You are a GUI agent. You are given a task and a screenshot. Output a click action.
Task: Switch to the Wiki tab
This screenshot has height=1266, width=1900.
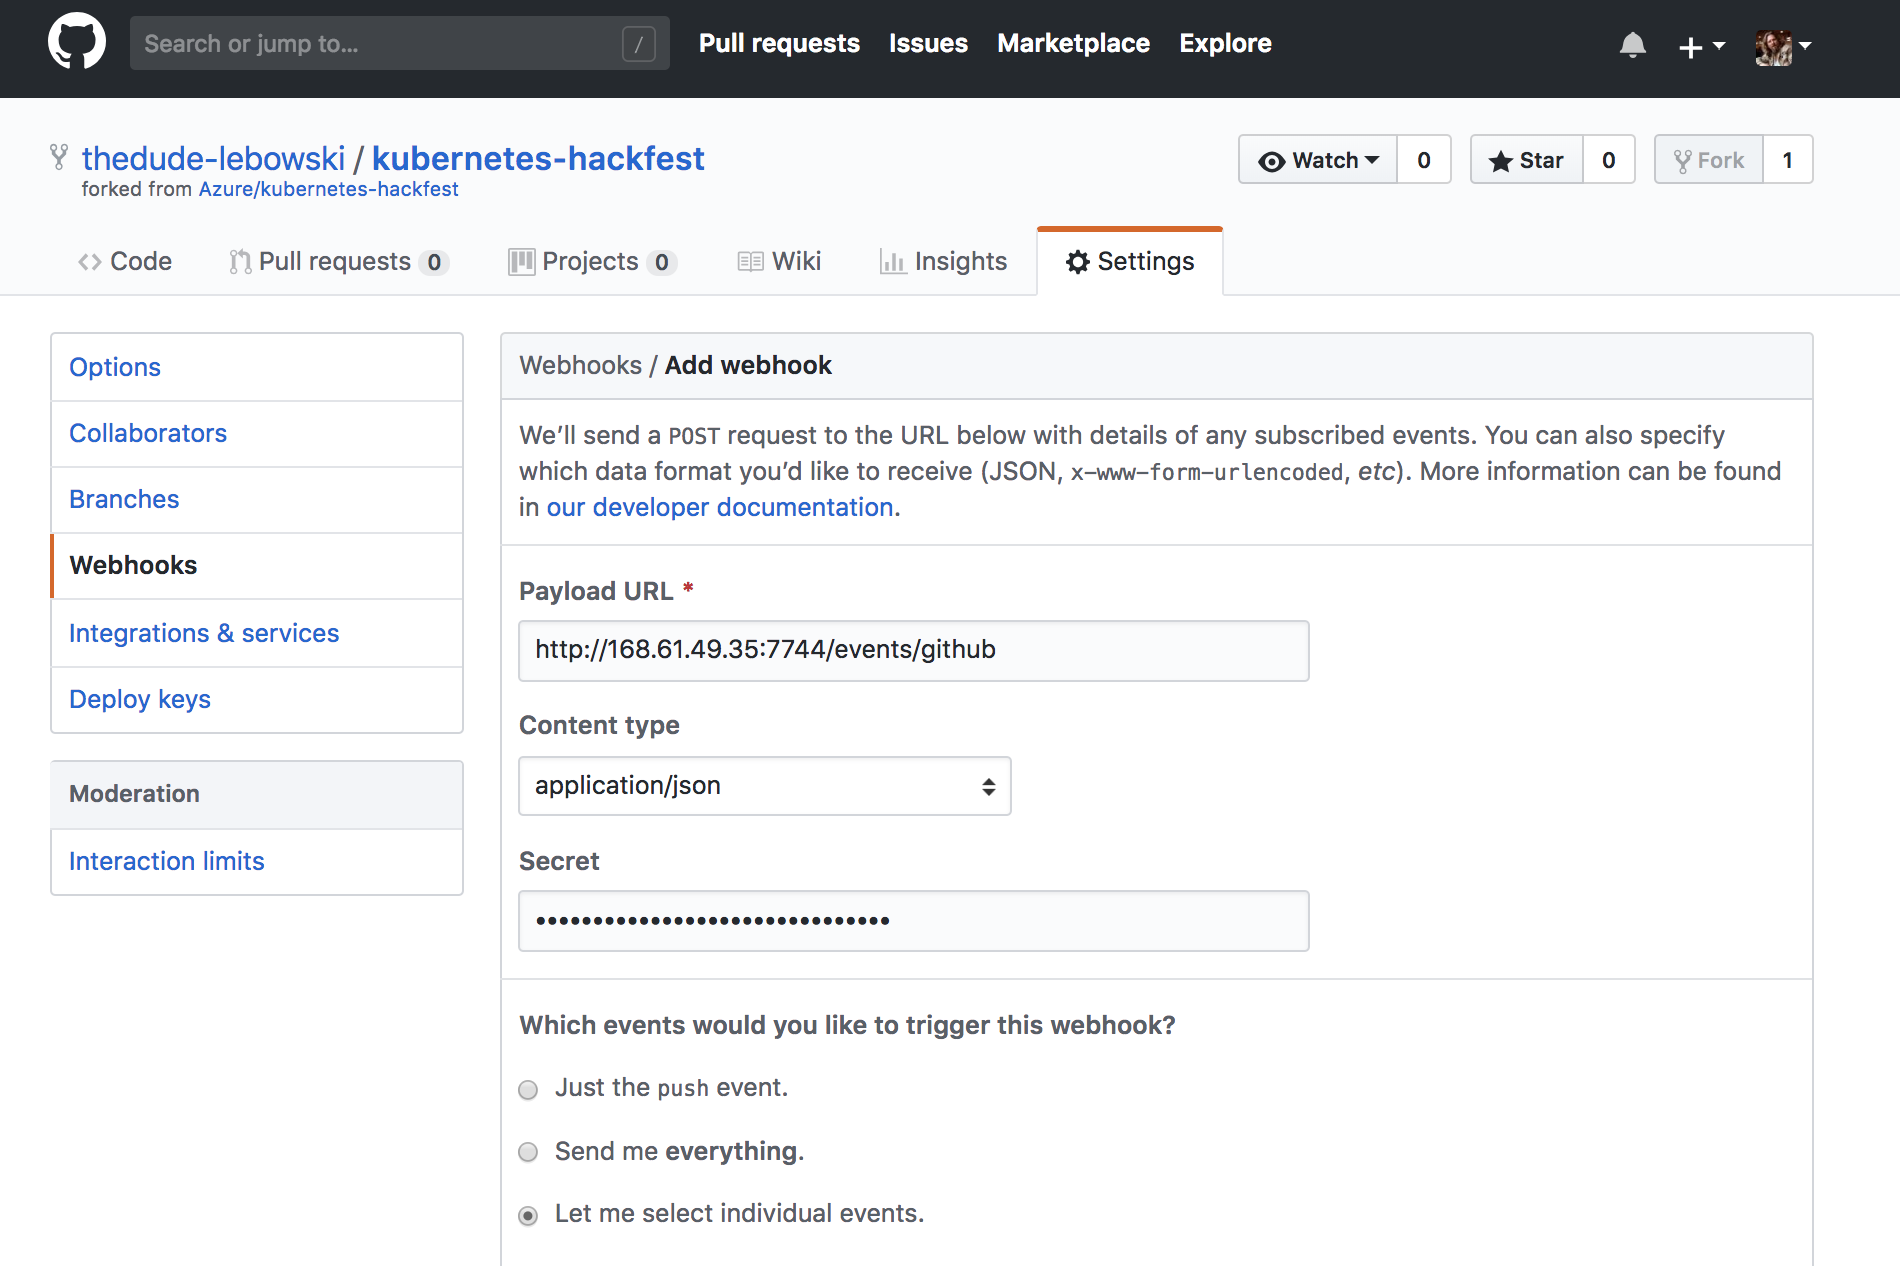click(779, 262)
